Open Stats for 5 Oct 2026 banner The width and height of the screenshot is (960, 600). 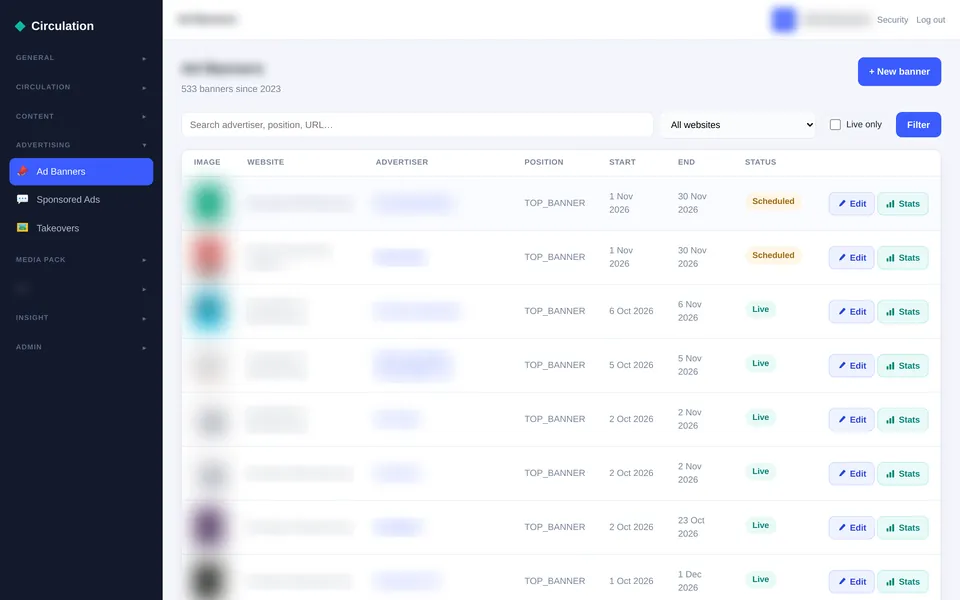coord(903,366)
